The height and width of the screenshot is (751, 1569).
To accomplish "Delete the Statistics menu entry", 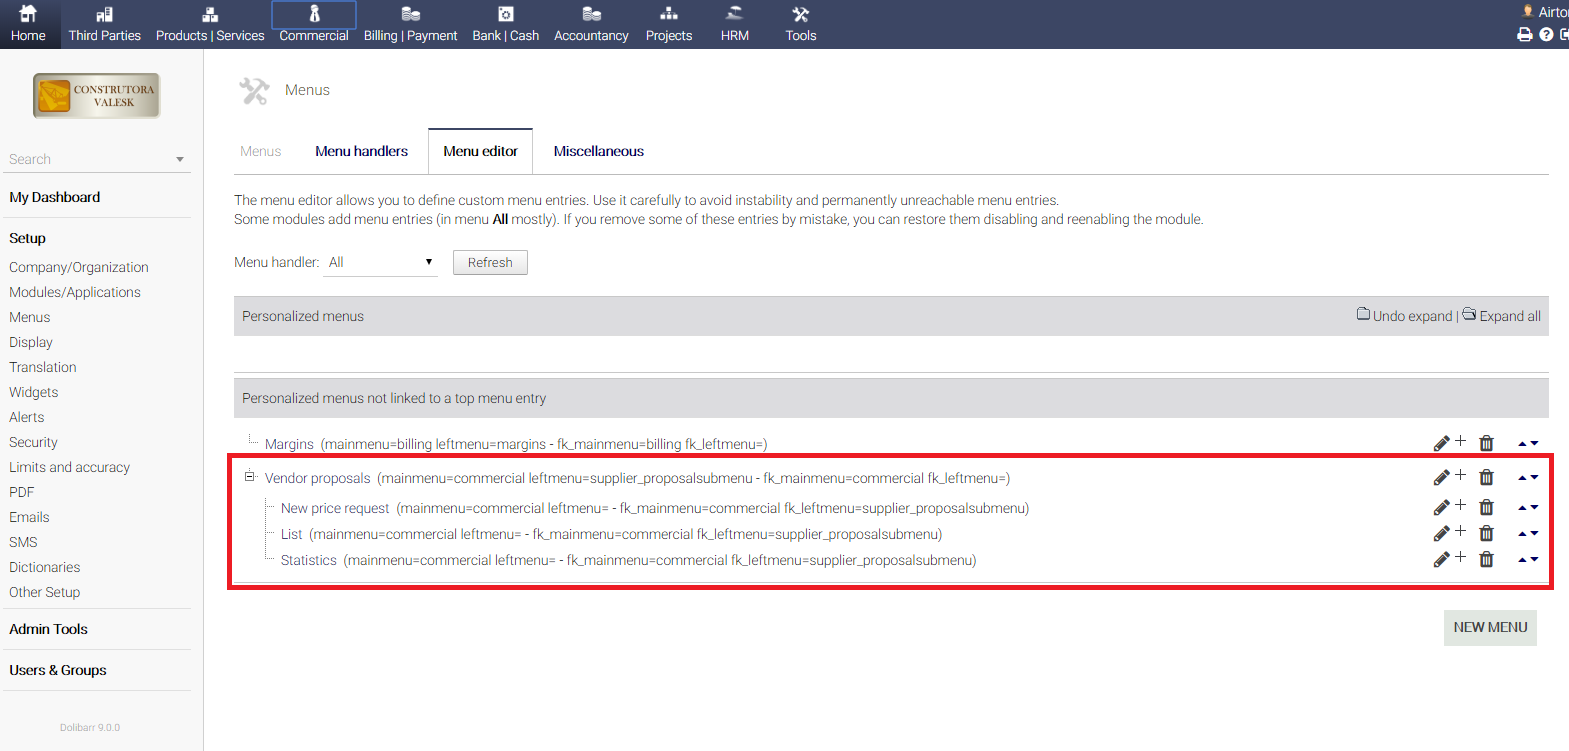I will click(x=1486, y=560).
